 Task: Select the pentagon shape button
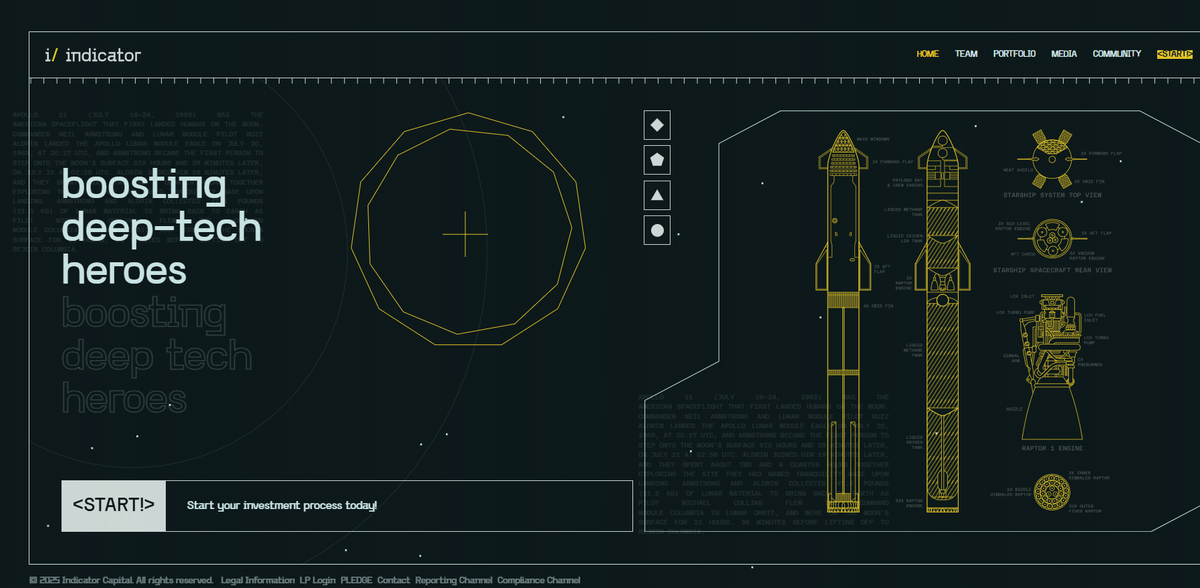coord(657,160)
